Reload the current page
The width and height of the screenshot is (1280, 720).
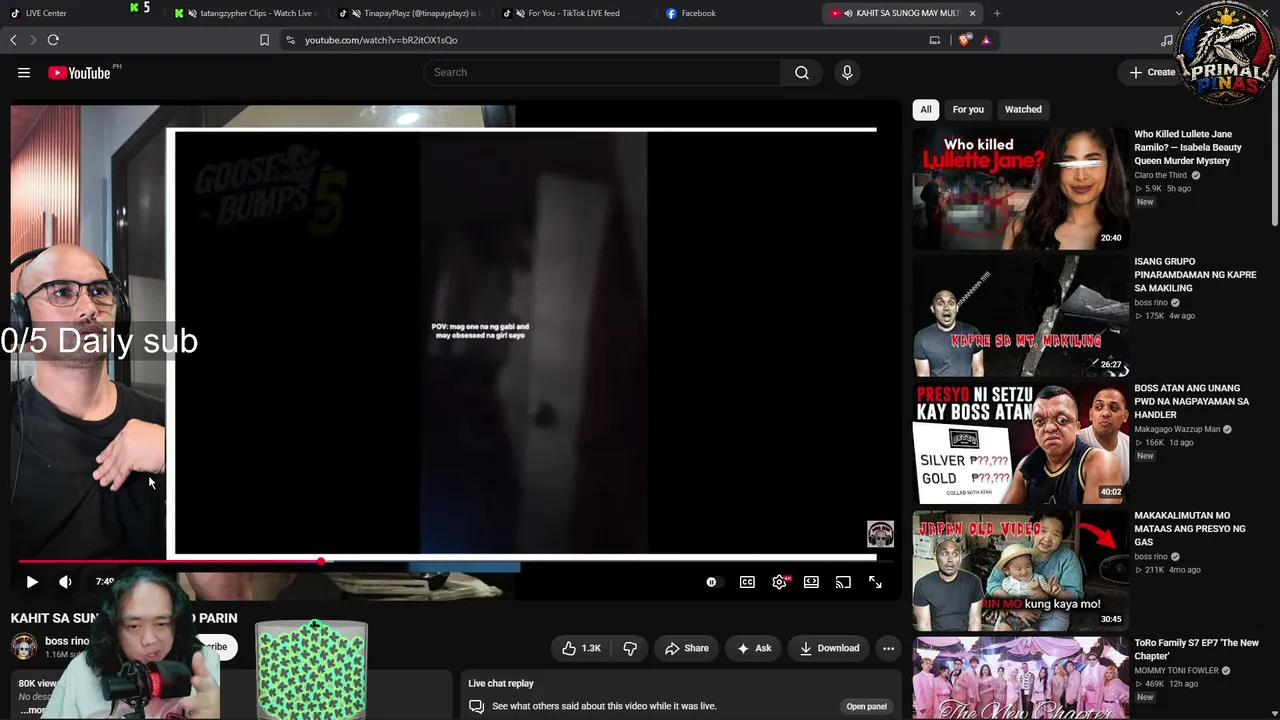(x=53, y=40)
